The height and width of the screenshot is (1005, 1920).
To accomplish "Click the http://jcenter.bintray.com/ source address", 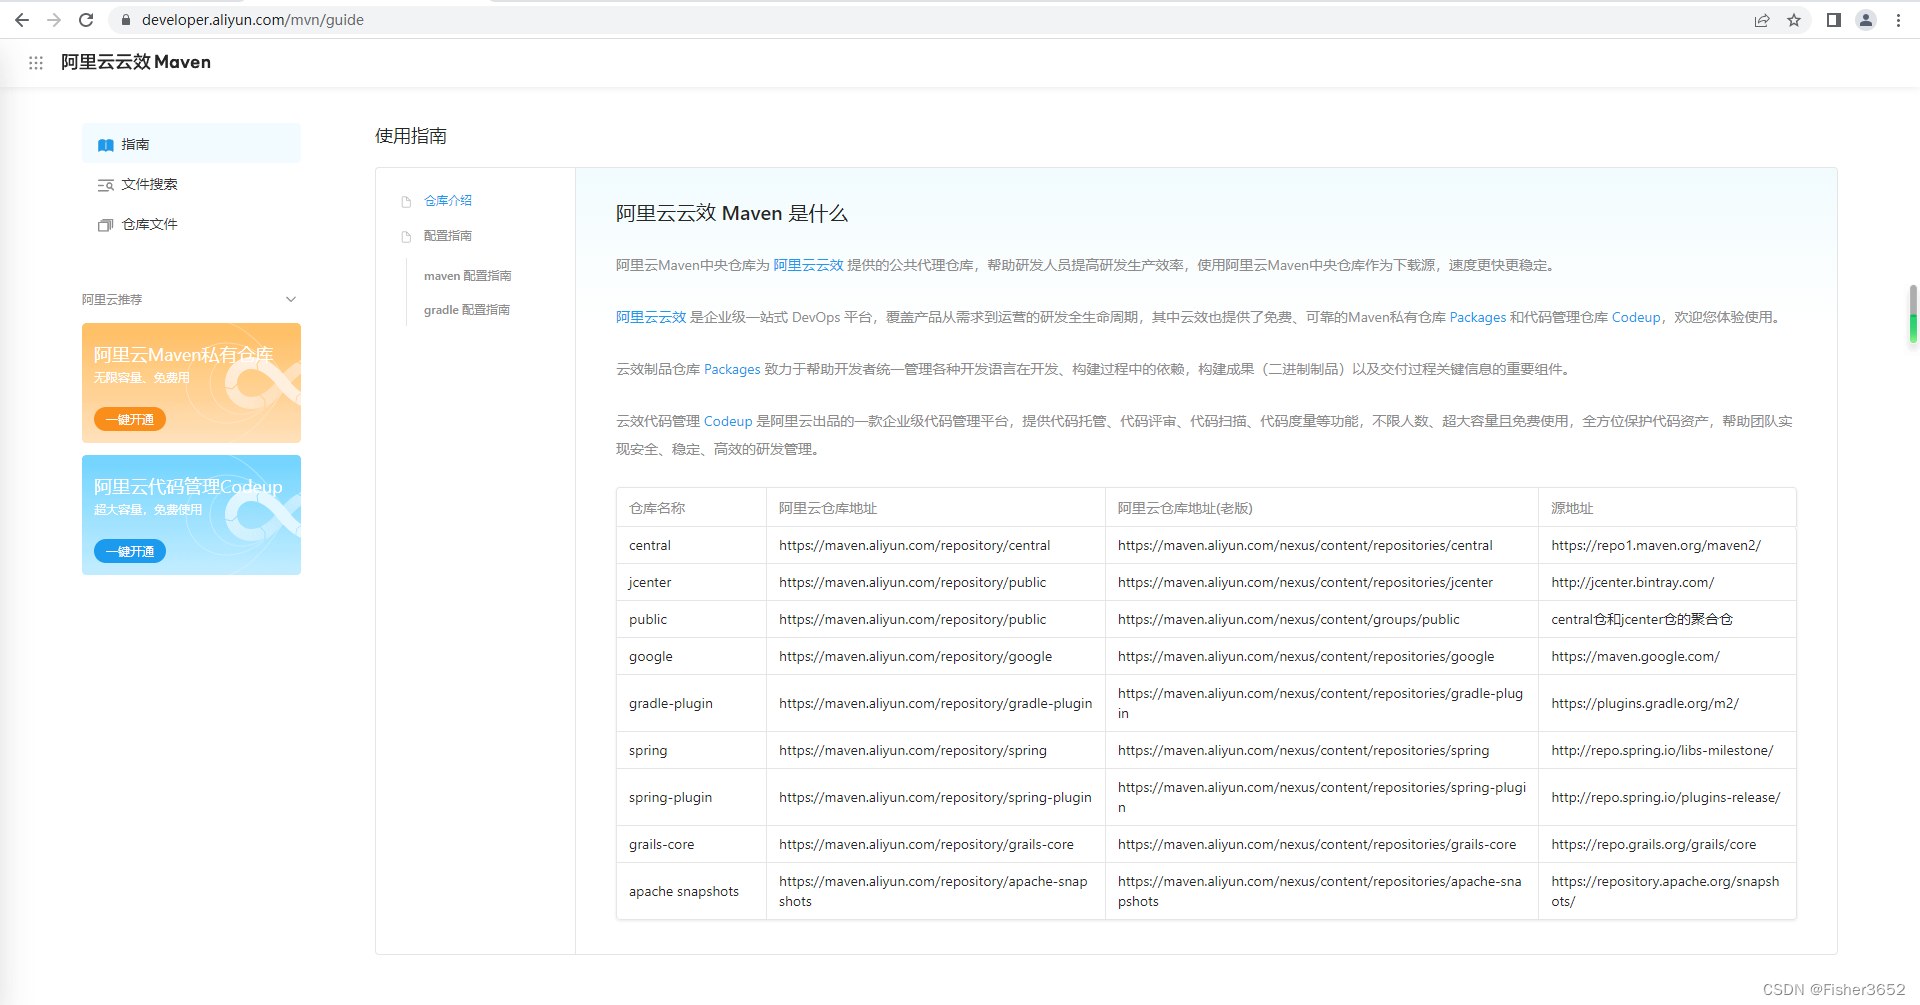I will click(1632, 582).
